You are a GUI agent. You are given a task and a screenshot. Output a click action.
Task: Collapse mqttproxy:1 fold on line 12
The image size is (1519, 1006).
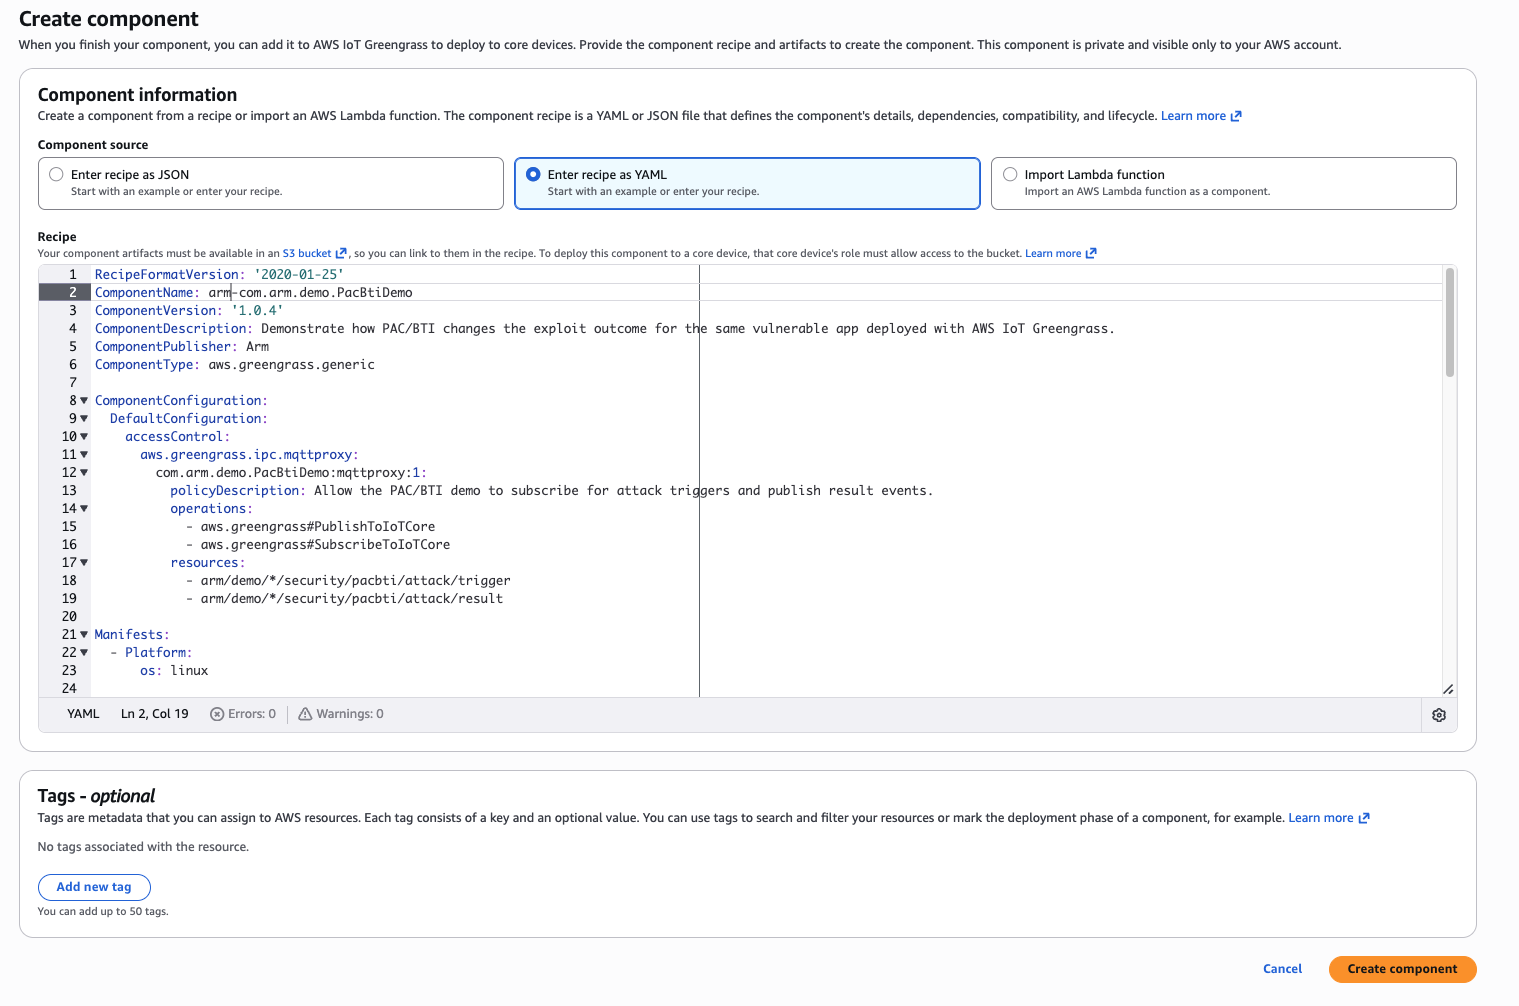[84, 473]
